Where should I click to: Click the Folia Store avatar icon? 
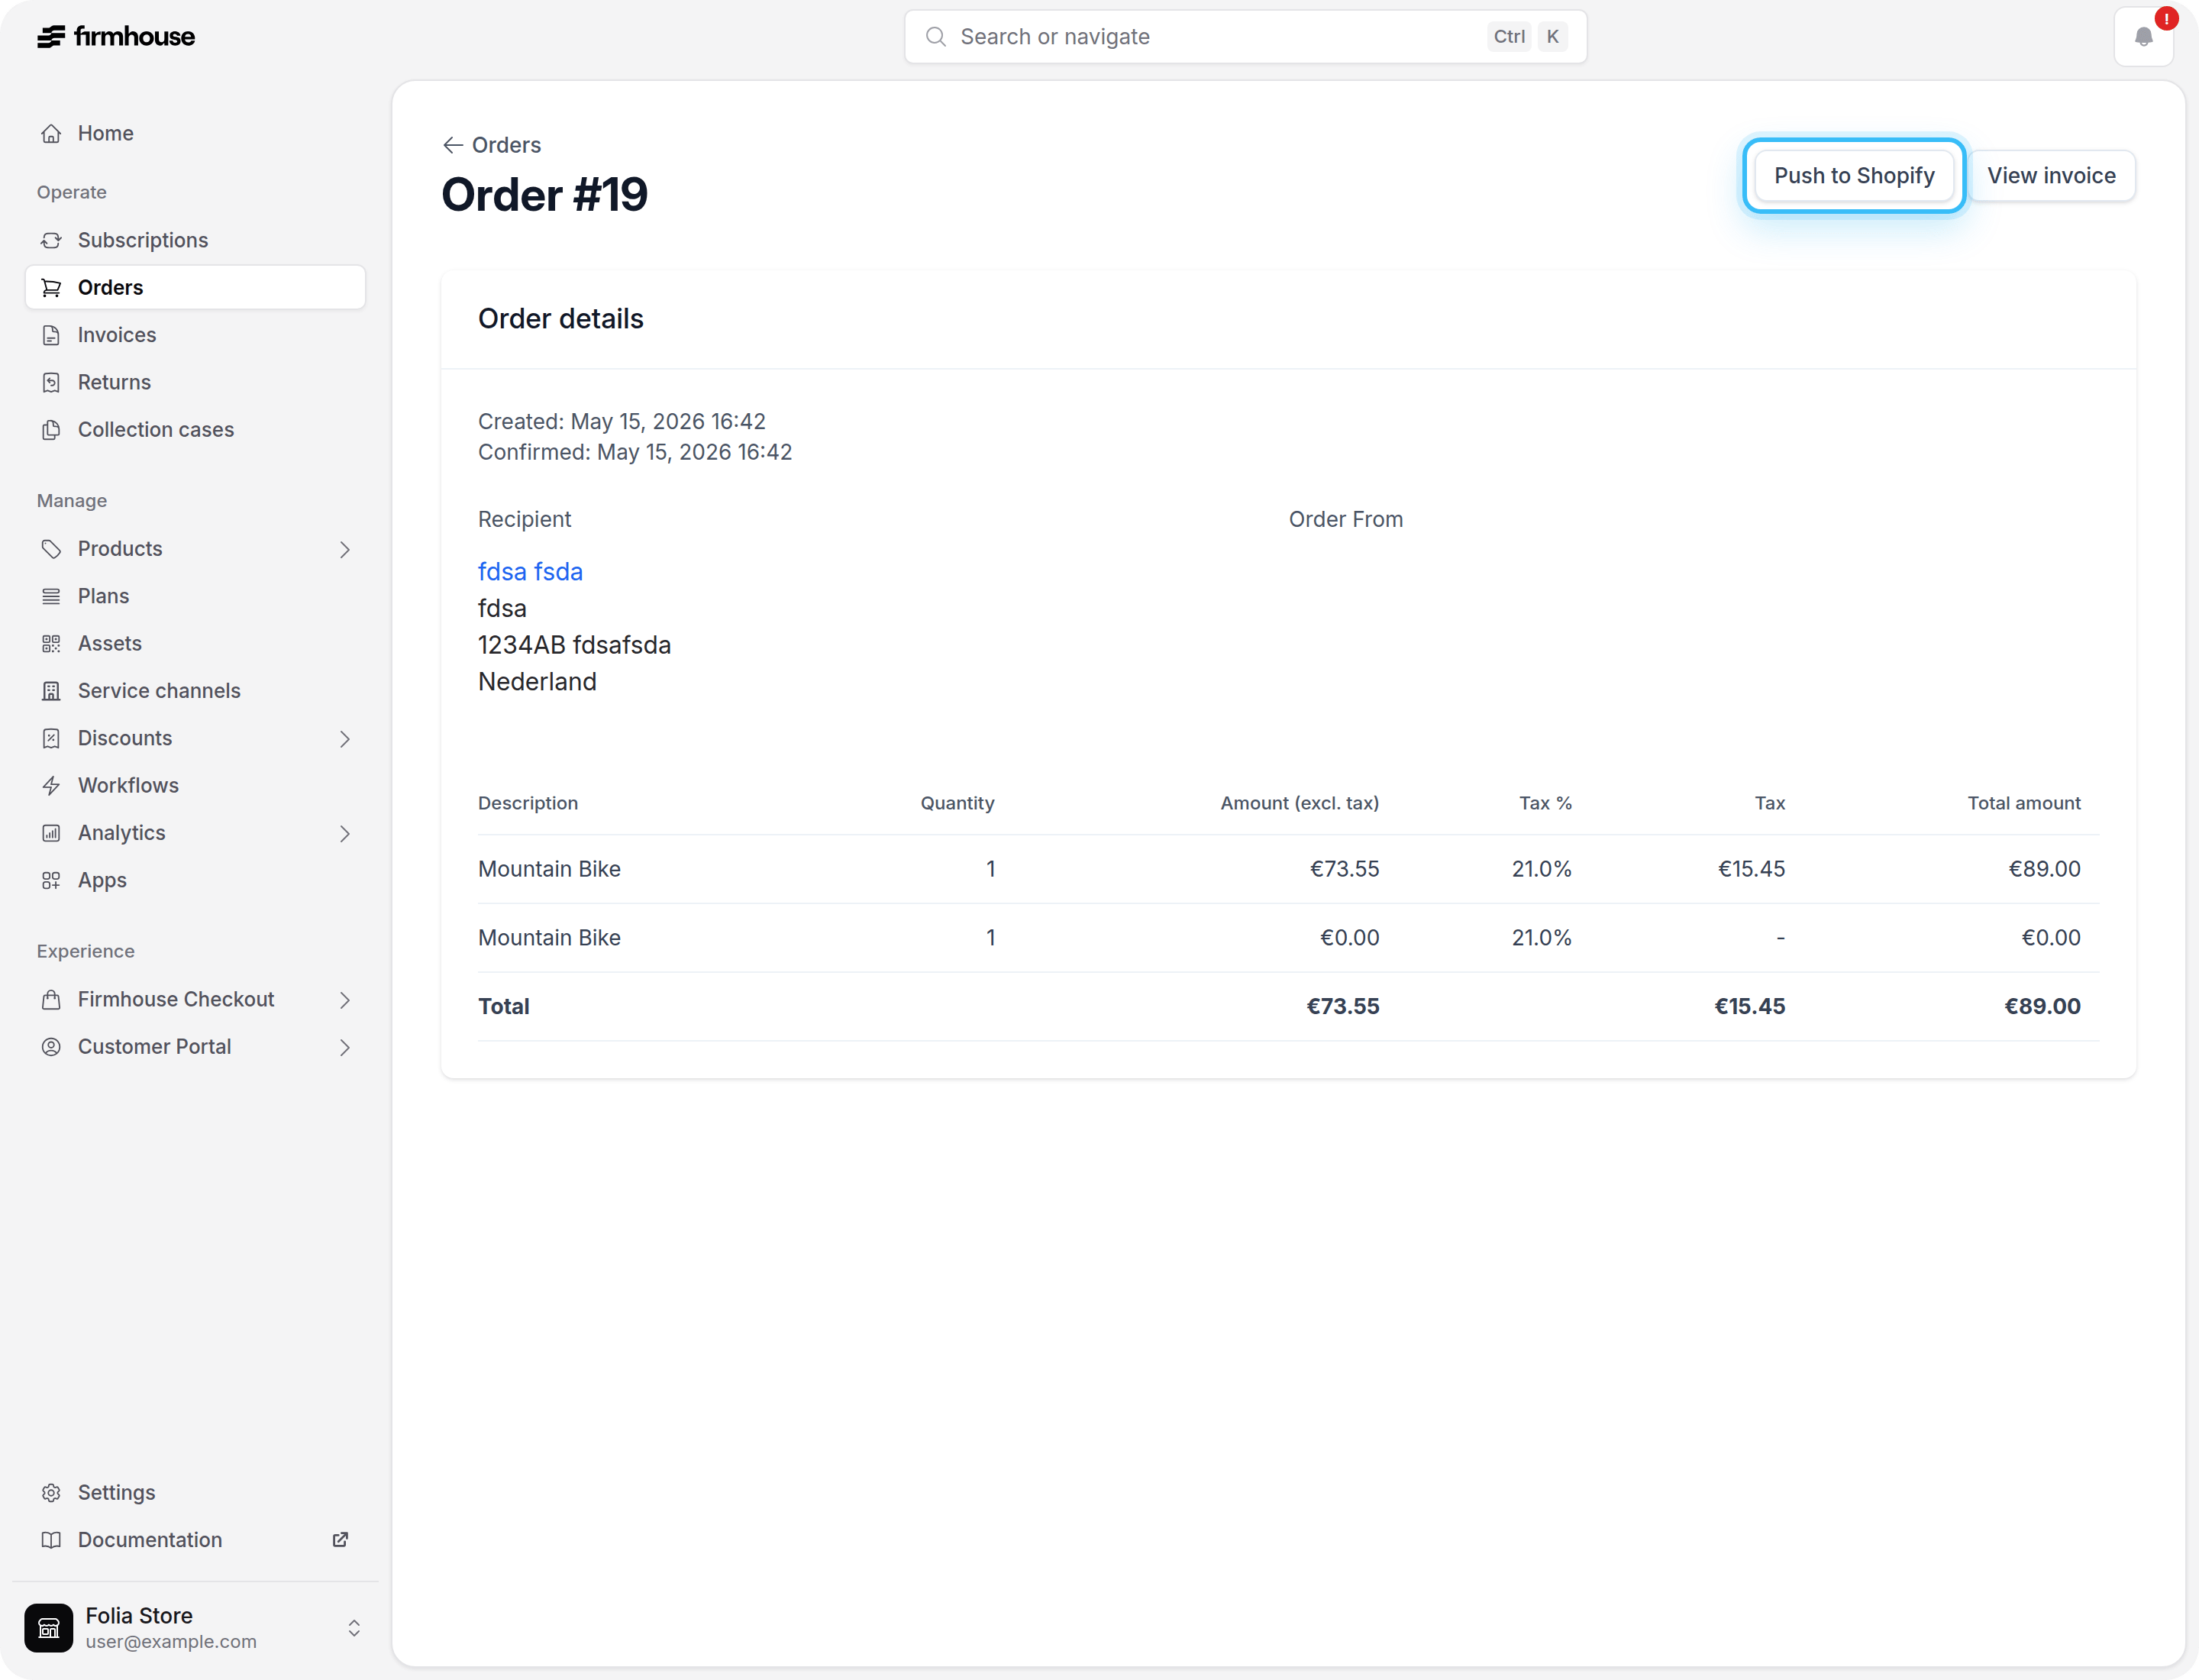pos(49,1627)
